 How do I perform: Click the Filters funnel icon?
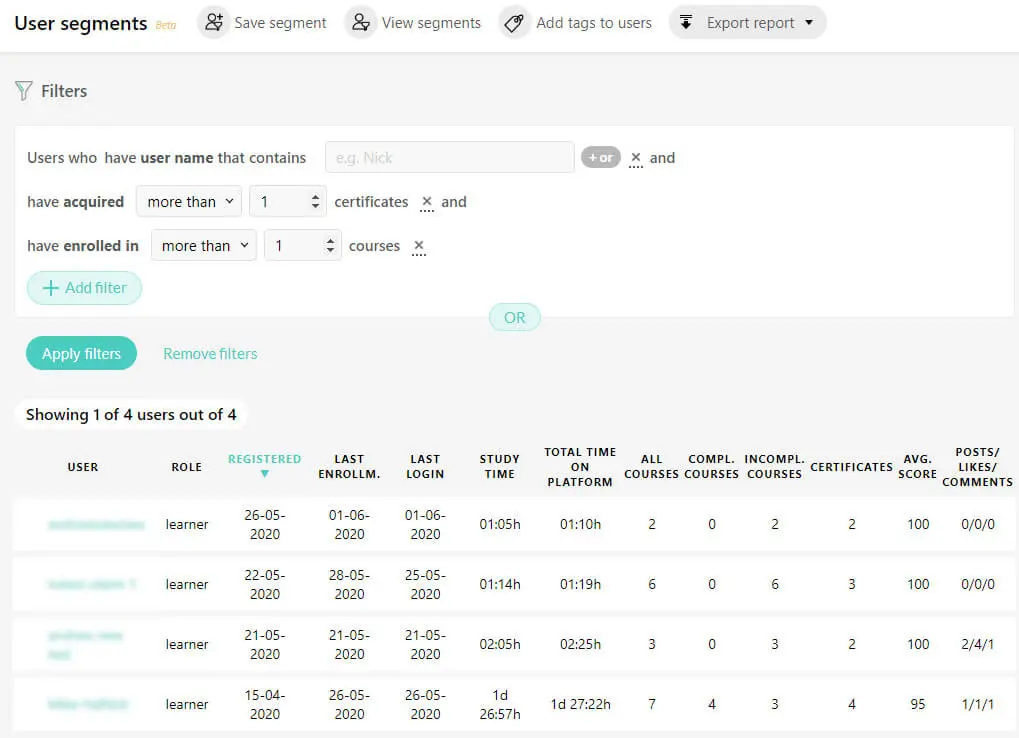point(24,91)
